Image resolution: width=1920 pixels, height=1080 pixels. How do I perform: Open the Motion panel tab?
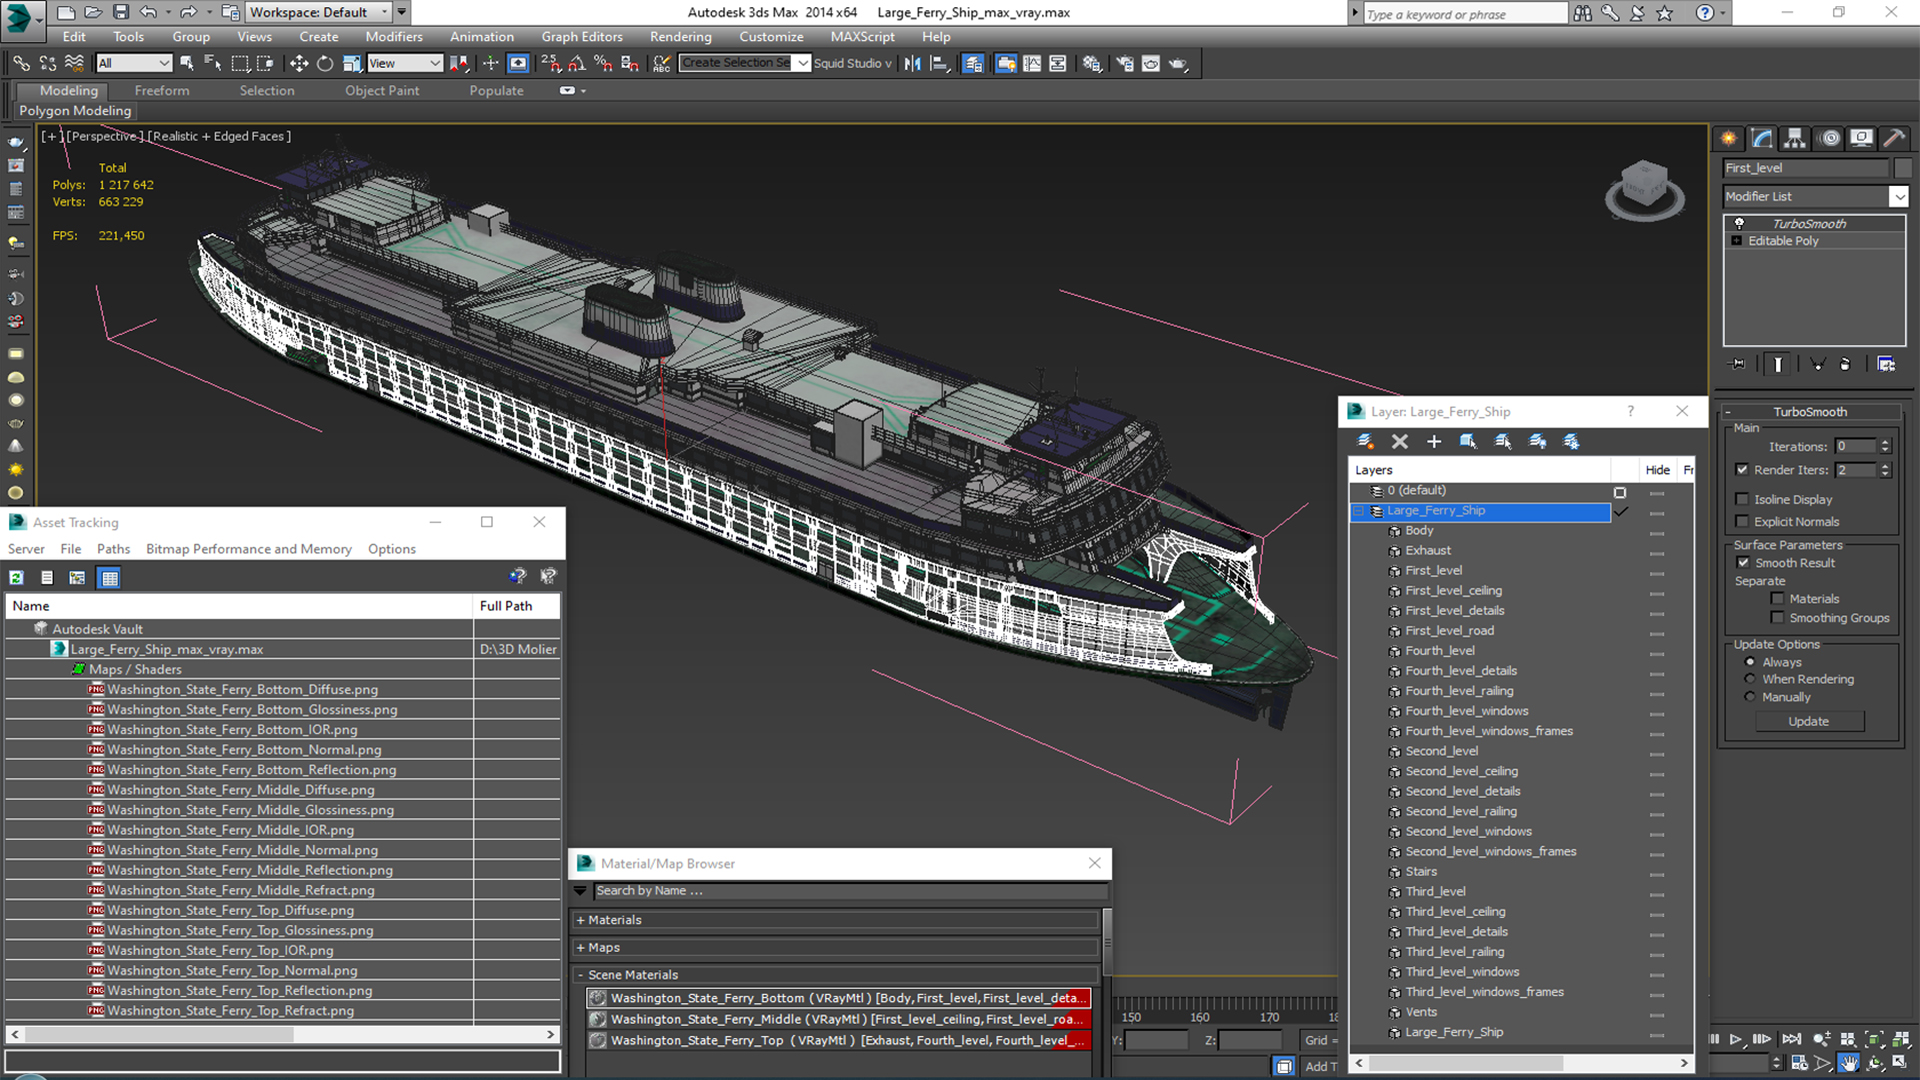click(1829, 138)
